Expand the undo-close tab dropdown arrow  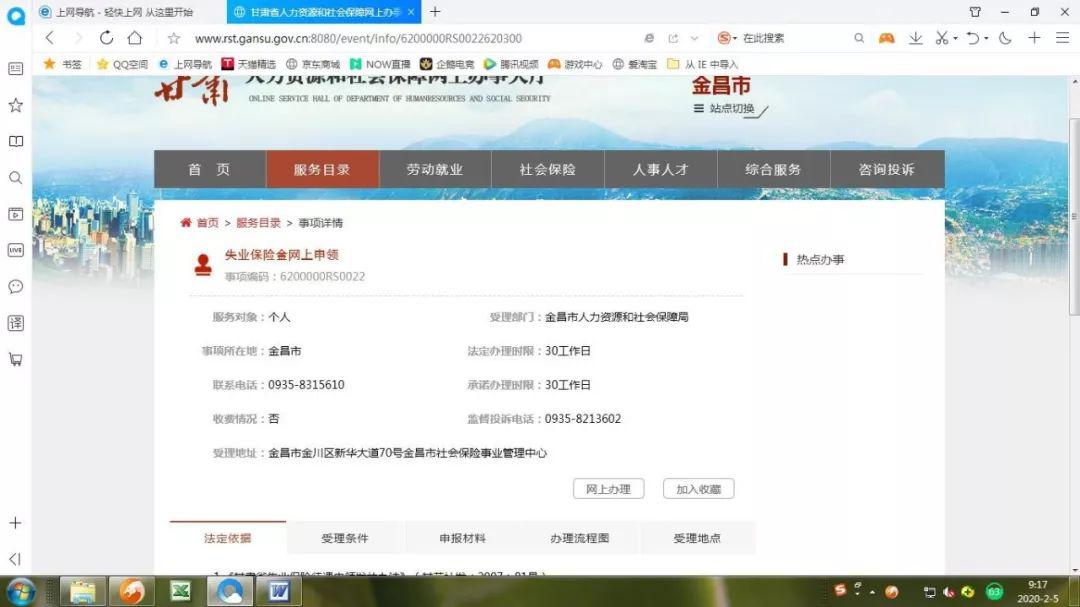(986, 39)
